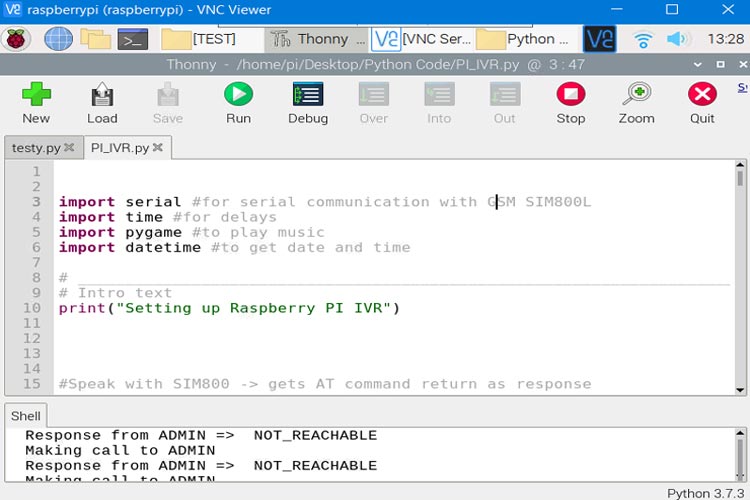
Task: Launch the web browser globe icon
Action: (58, 39)
